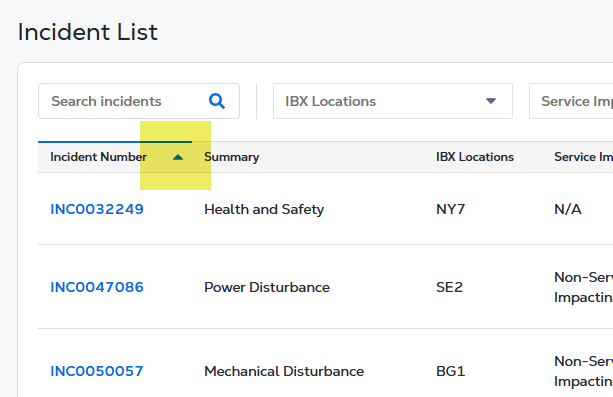Click the NY7 location cell
Viewport: 613px width, 397px height.
coord(450,209)
